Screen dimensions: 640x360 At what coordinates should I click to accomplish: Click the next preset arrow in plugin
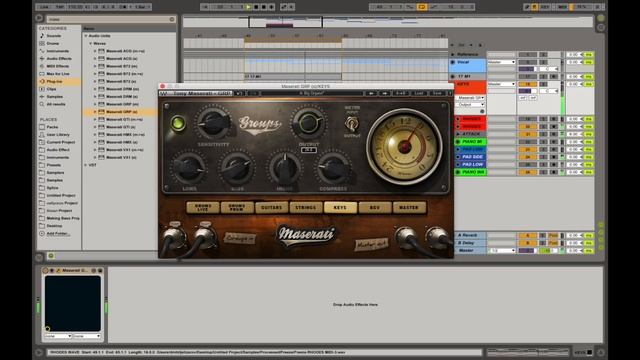pyautogui.click(x=385, y=93)
